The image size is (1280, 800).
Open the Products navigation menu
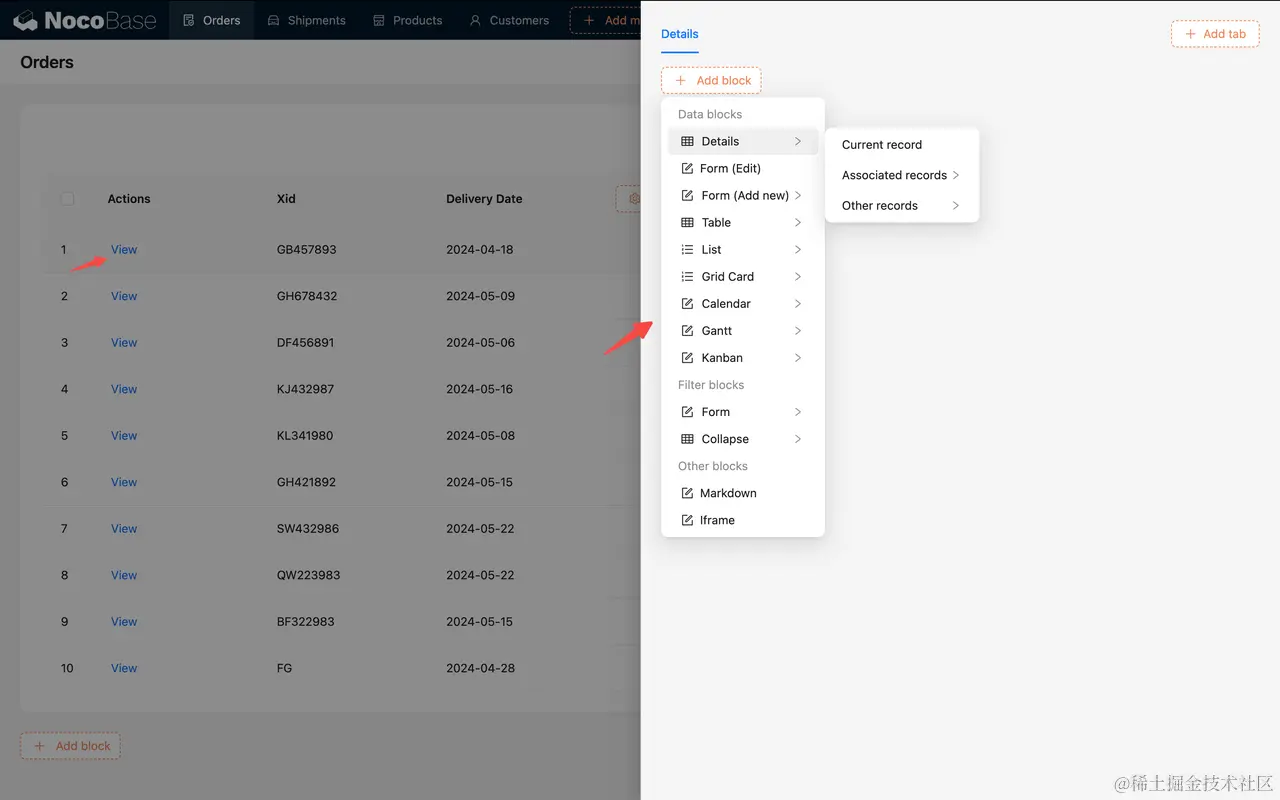407,20
